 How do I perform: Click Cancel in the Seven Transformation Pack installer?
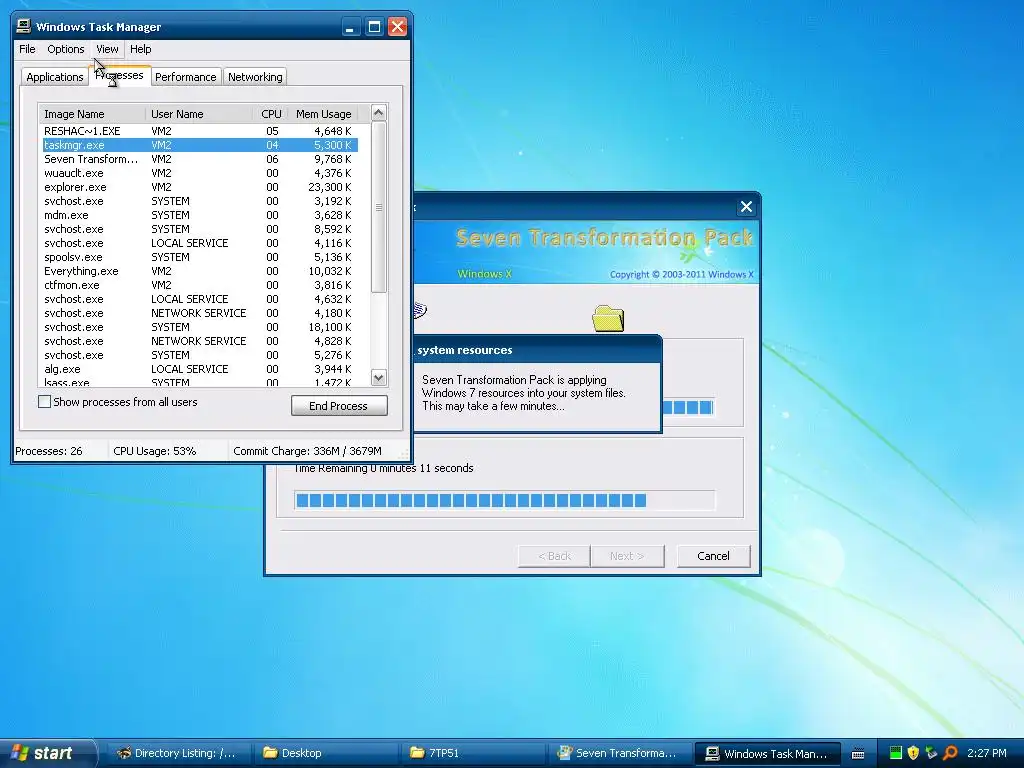pos(713,556)
